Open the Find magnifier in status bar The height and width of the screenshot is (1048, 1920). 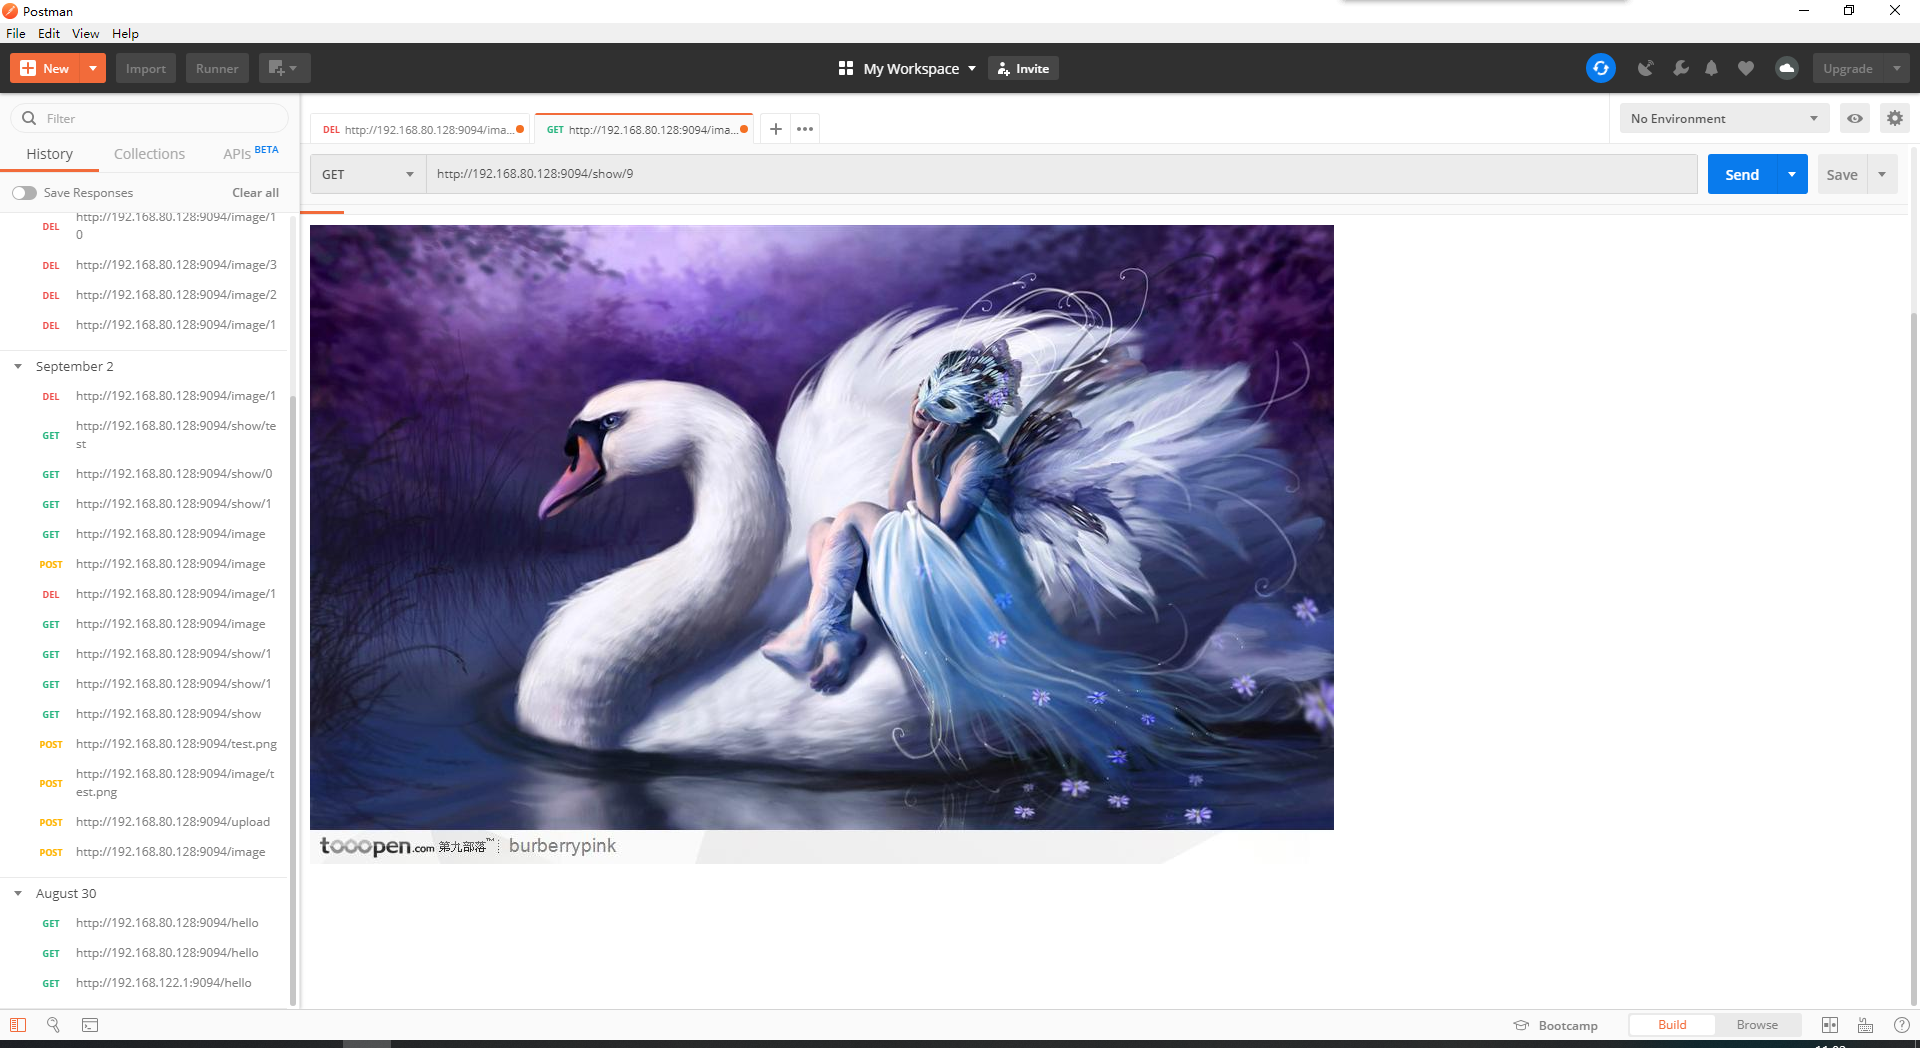(x=54, y=1025)
